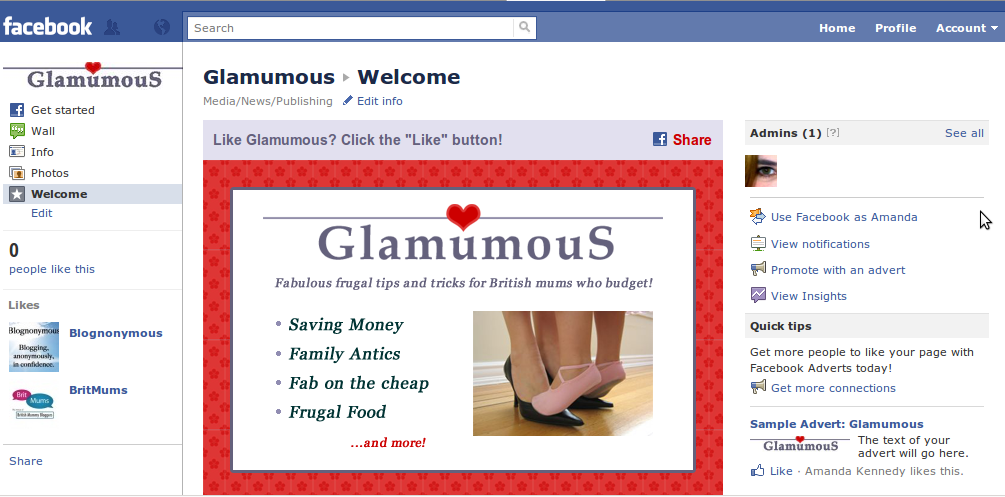Click the Photos icon in sidebar
The image size is (1005, 497).
coord(17,173)
